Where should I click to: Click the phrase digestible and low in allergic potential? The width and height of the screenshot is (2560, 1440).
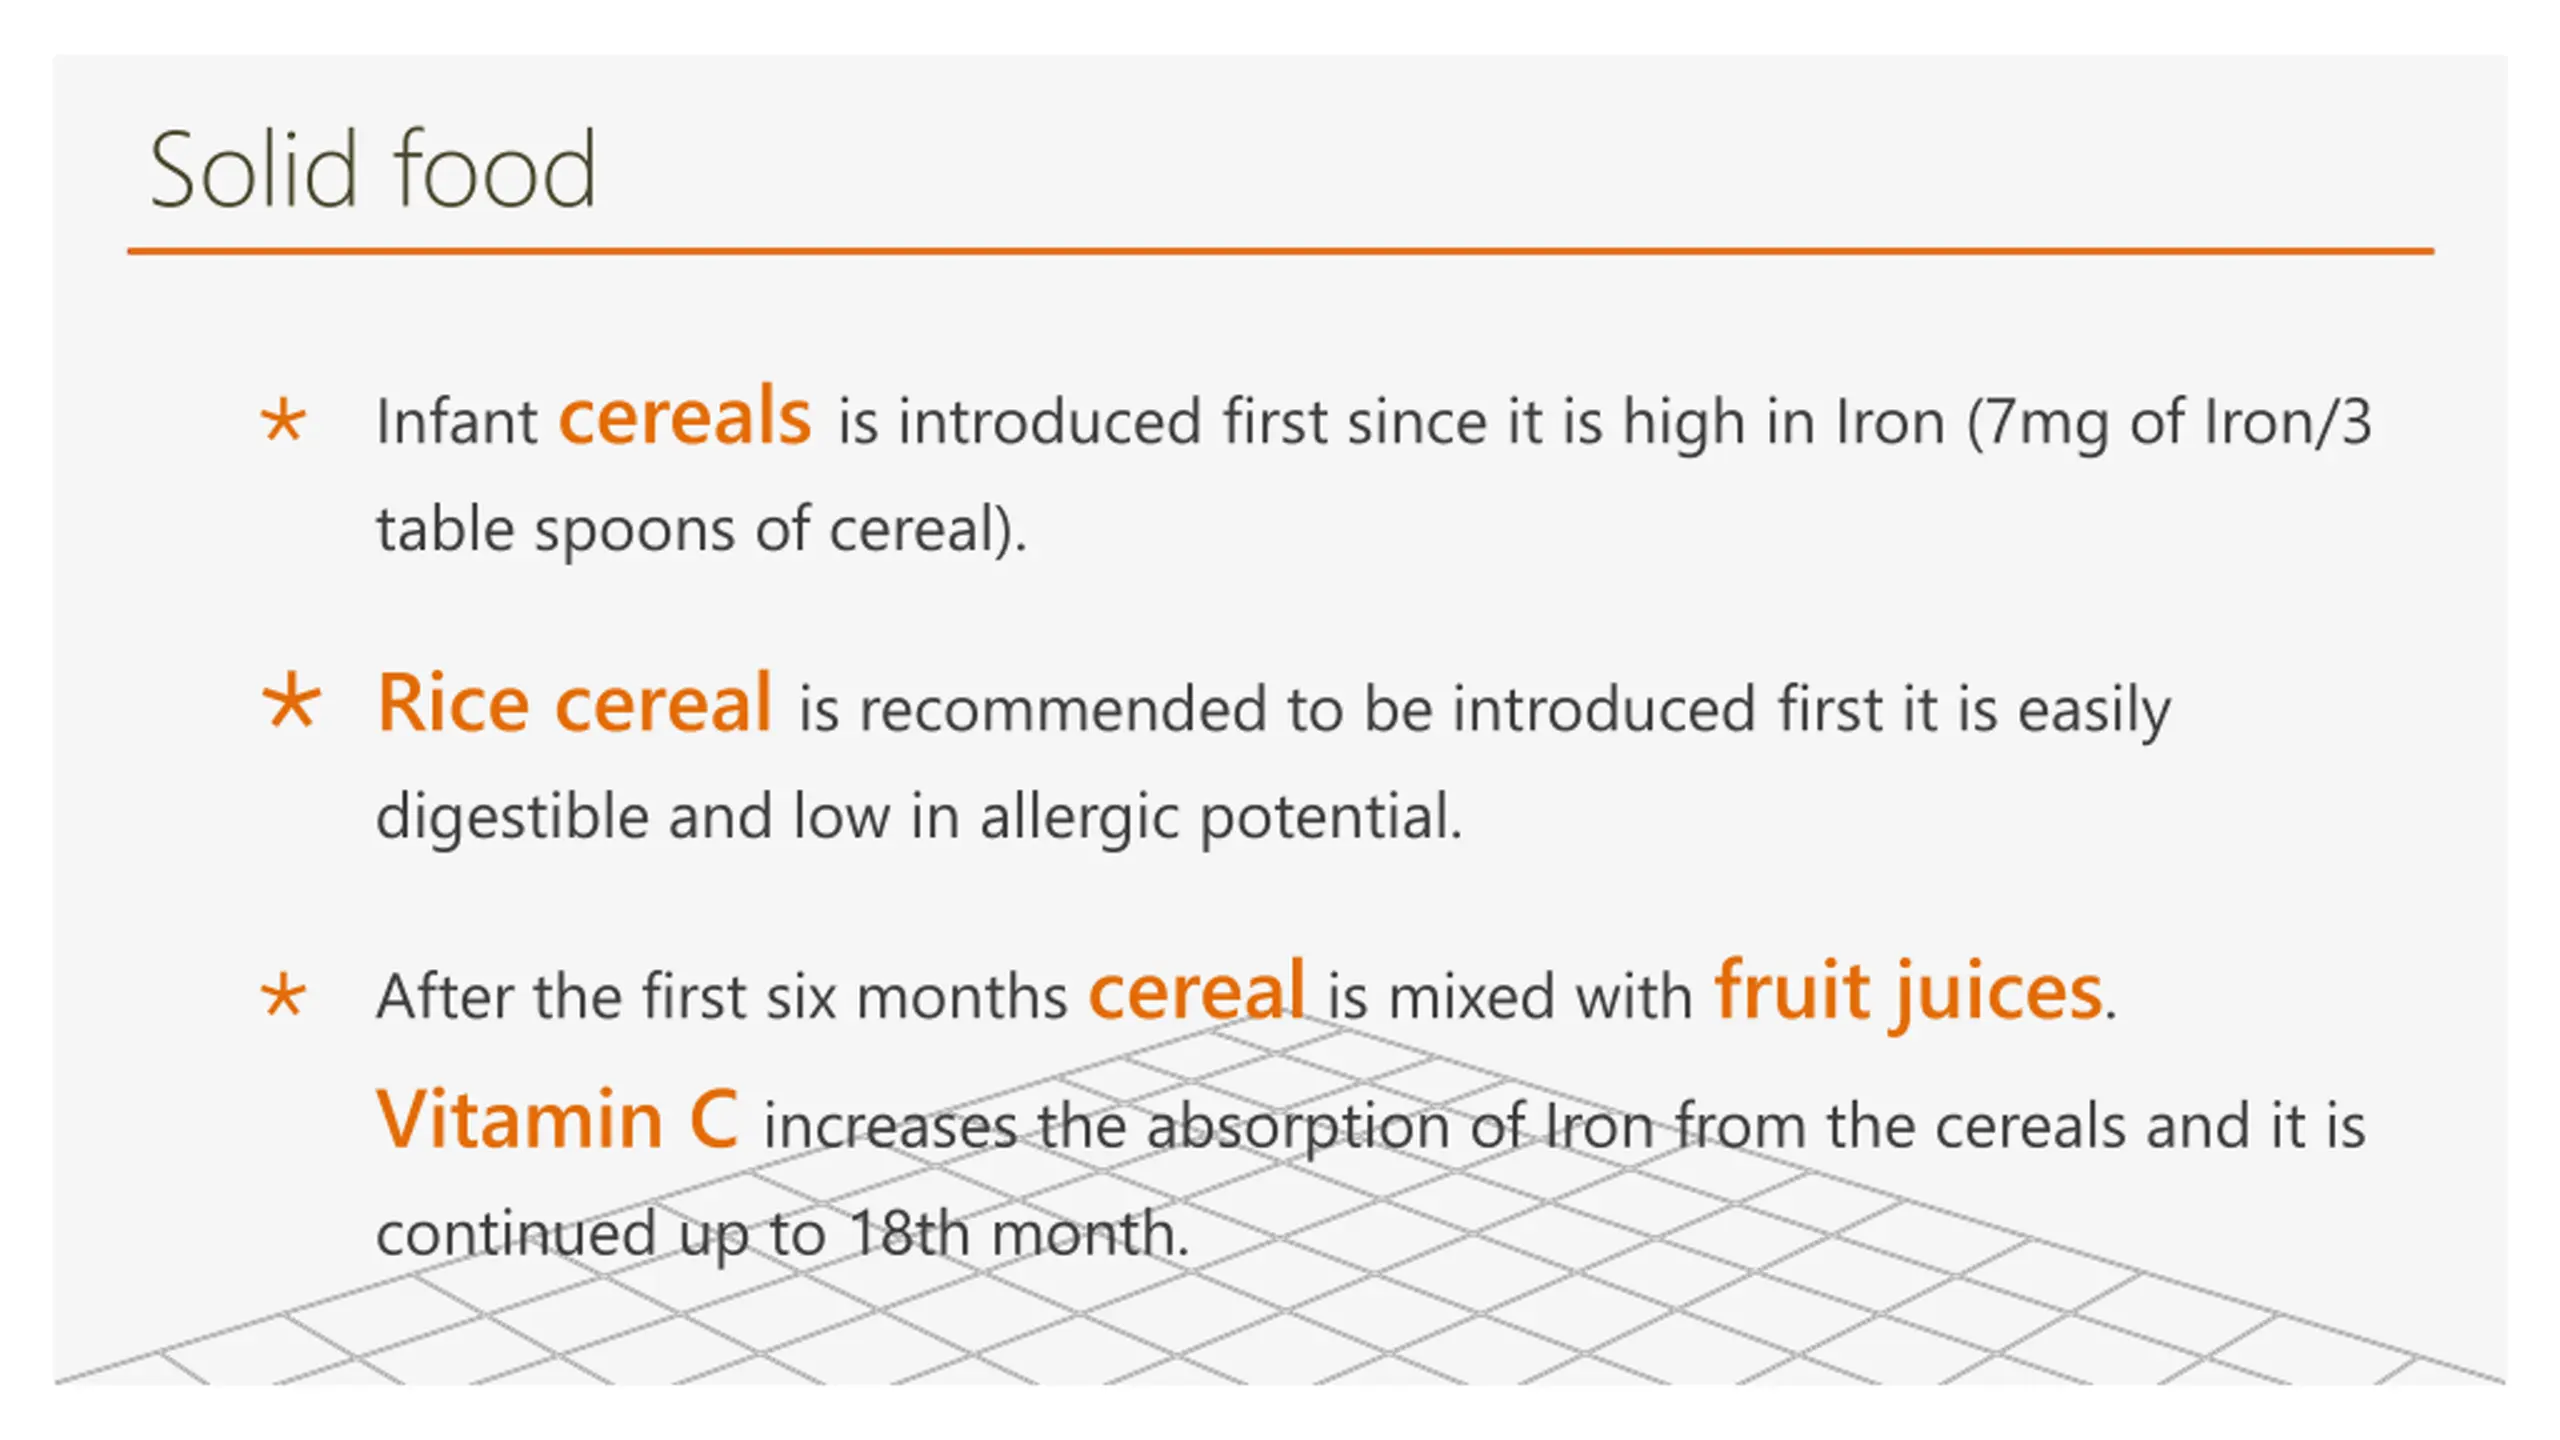pos(919,818)
